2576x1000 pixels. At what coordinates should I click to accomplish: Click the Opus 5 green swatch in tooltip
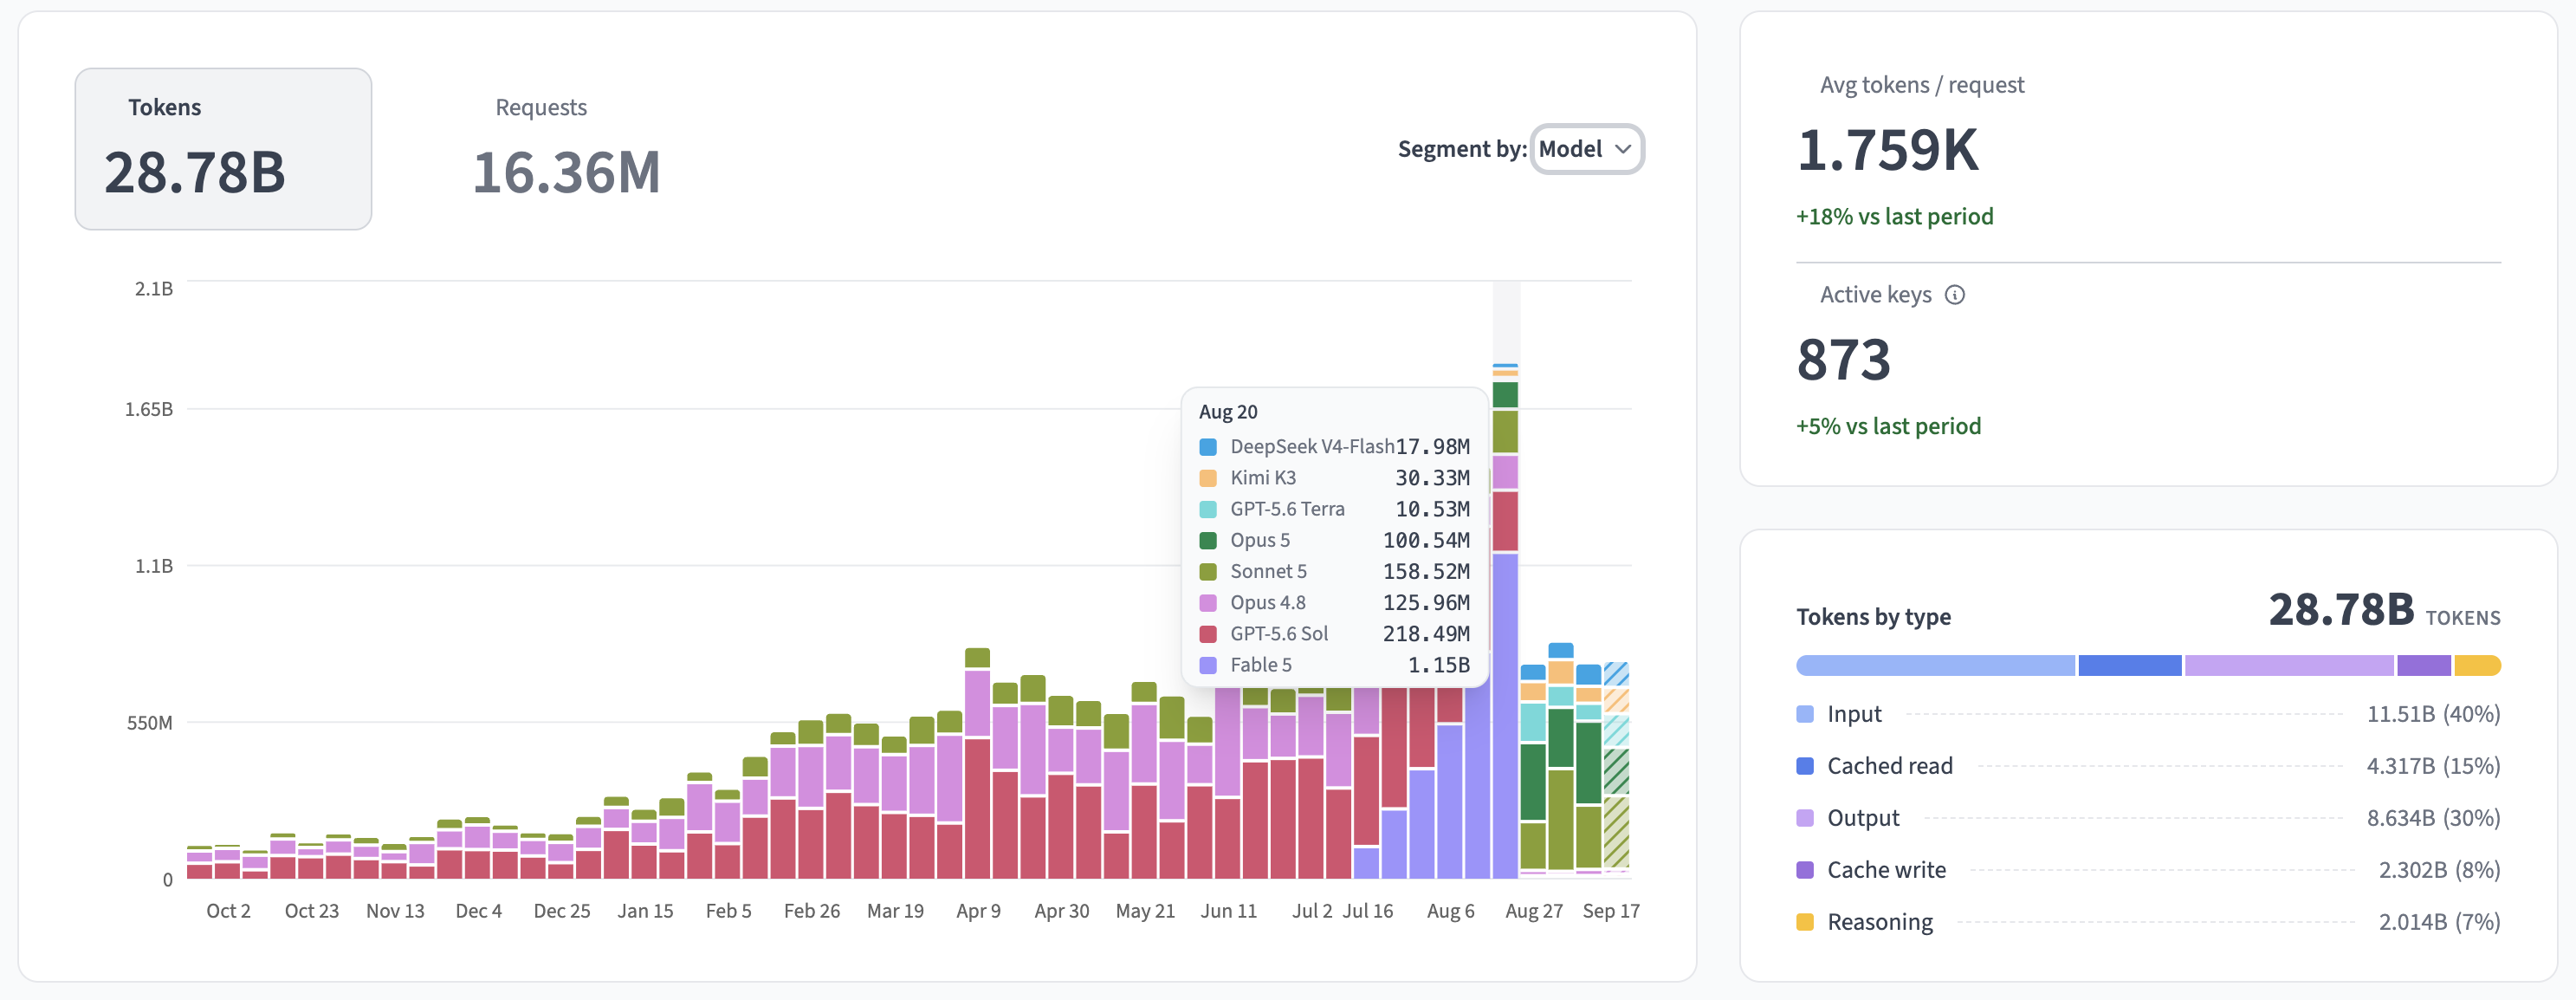tap(1208, 540)
